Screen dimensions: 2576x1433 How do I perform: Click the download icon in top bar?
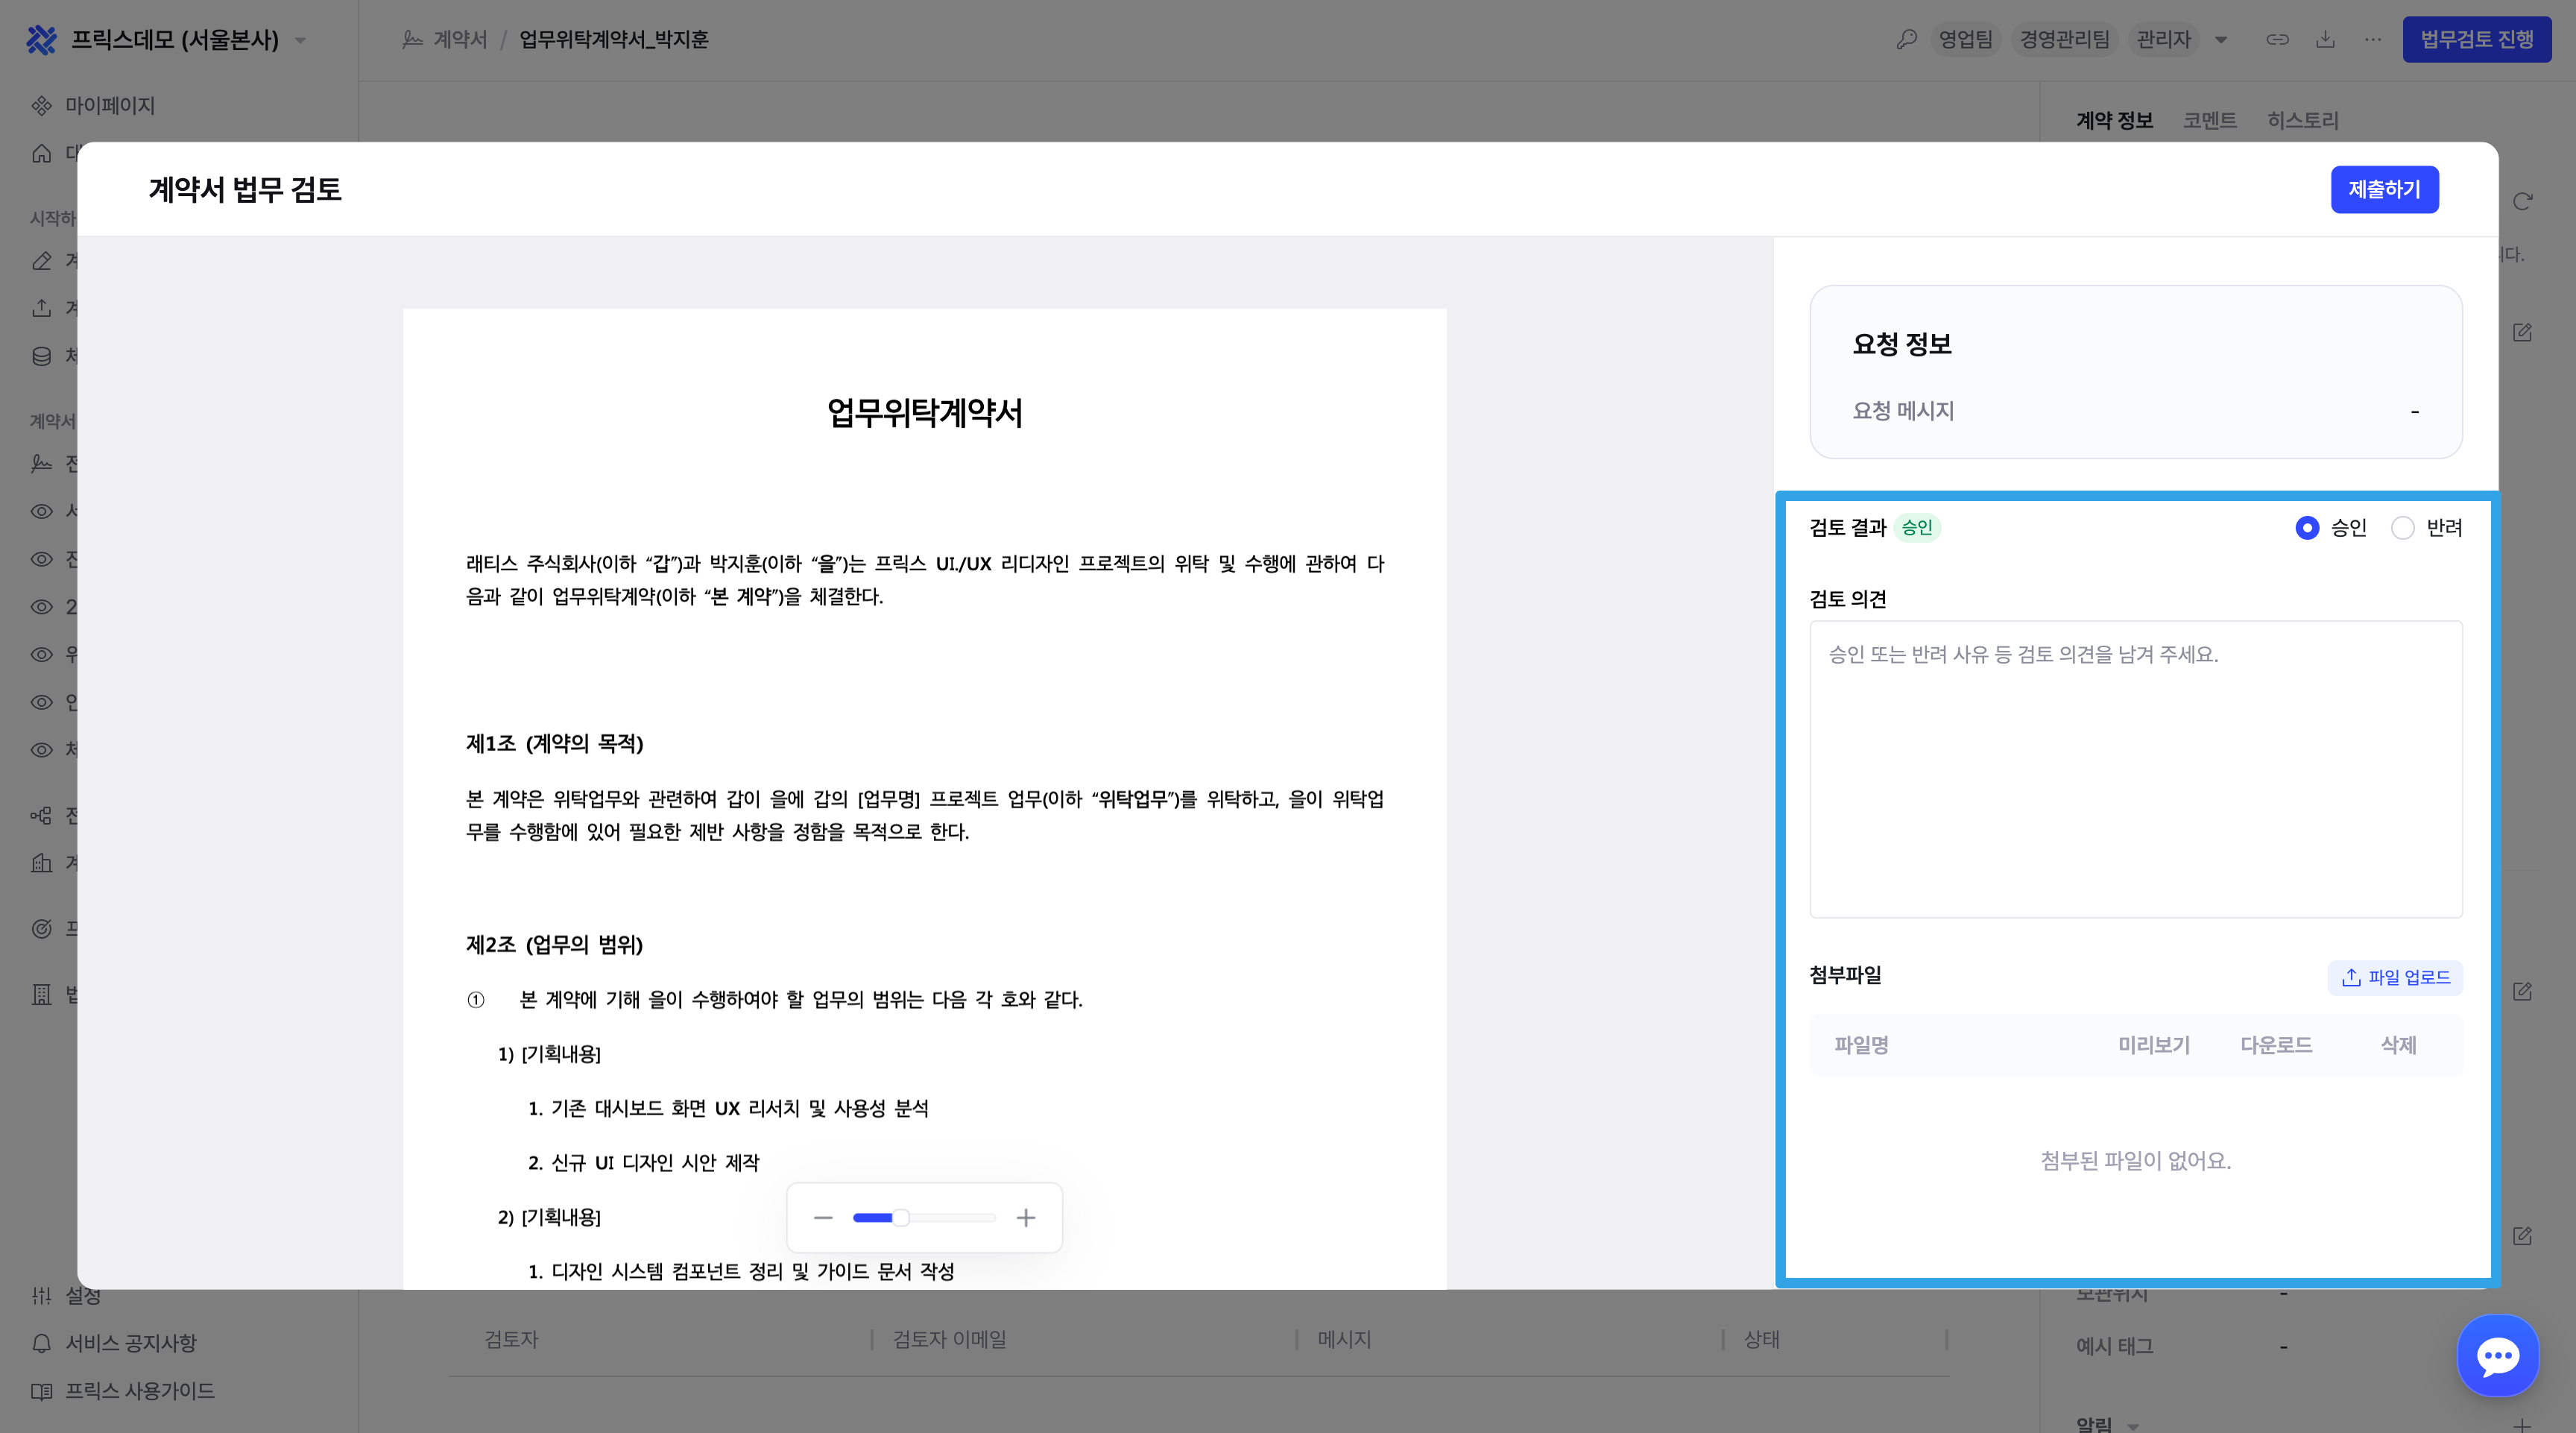[x=2325, y=39]
